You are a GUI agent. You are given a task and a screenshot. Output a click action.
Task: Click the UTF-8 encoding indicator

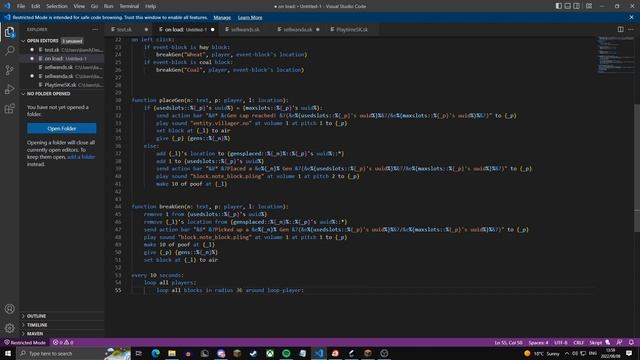(561, 342)
